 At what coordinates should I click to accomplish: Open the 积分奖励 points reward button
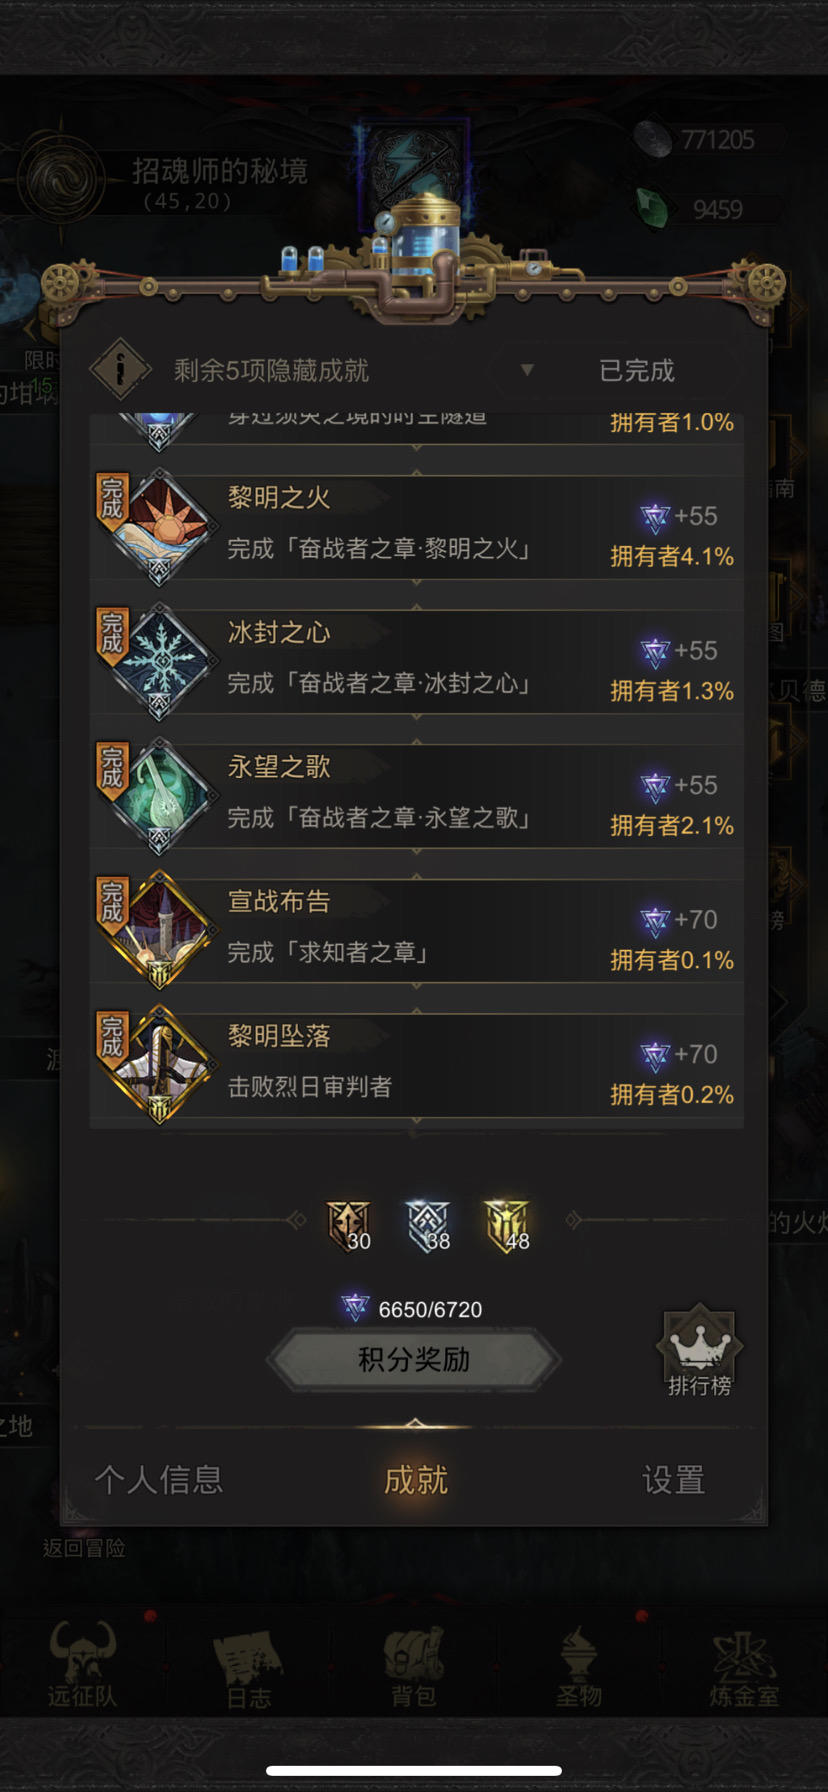[x=414, y=1360]
